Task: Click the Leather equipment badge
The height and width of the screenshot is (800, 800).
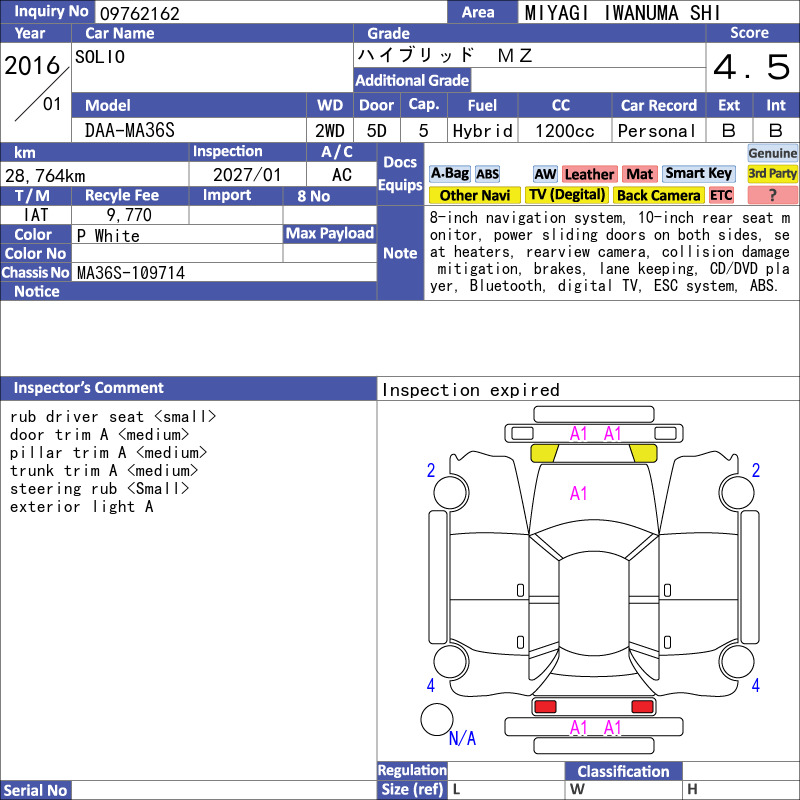Action: click(x=589, y=174)
